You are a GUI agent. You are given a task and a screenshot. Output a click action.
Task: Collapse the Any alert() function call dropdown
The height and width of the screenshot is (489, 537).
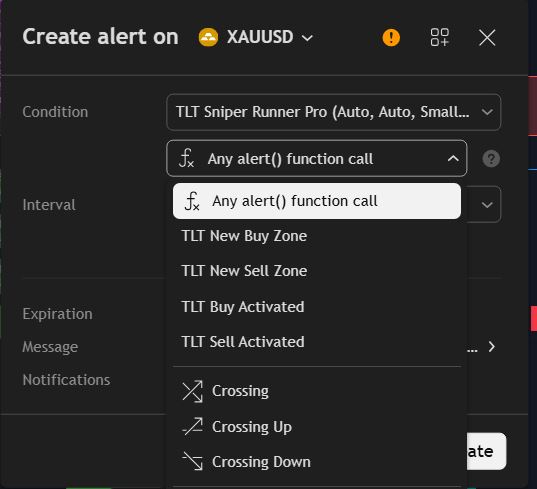coord(316,159)
